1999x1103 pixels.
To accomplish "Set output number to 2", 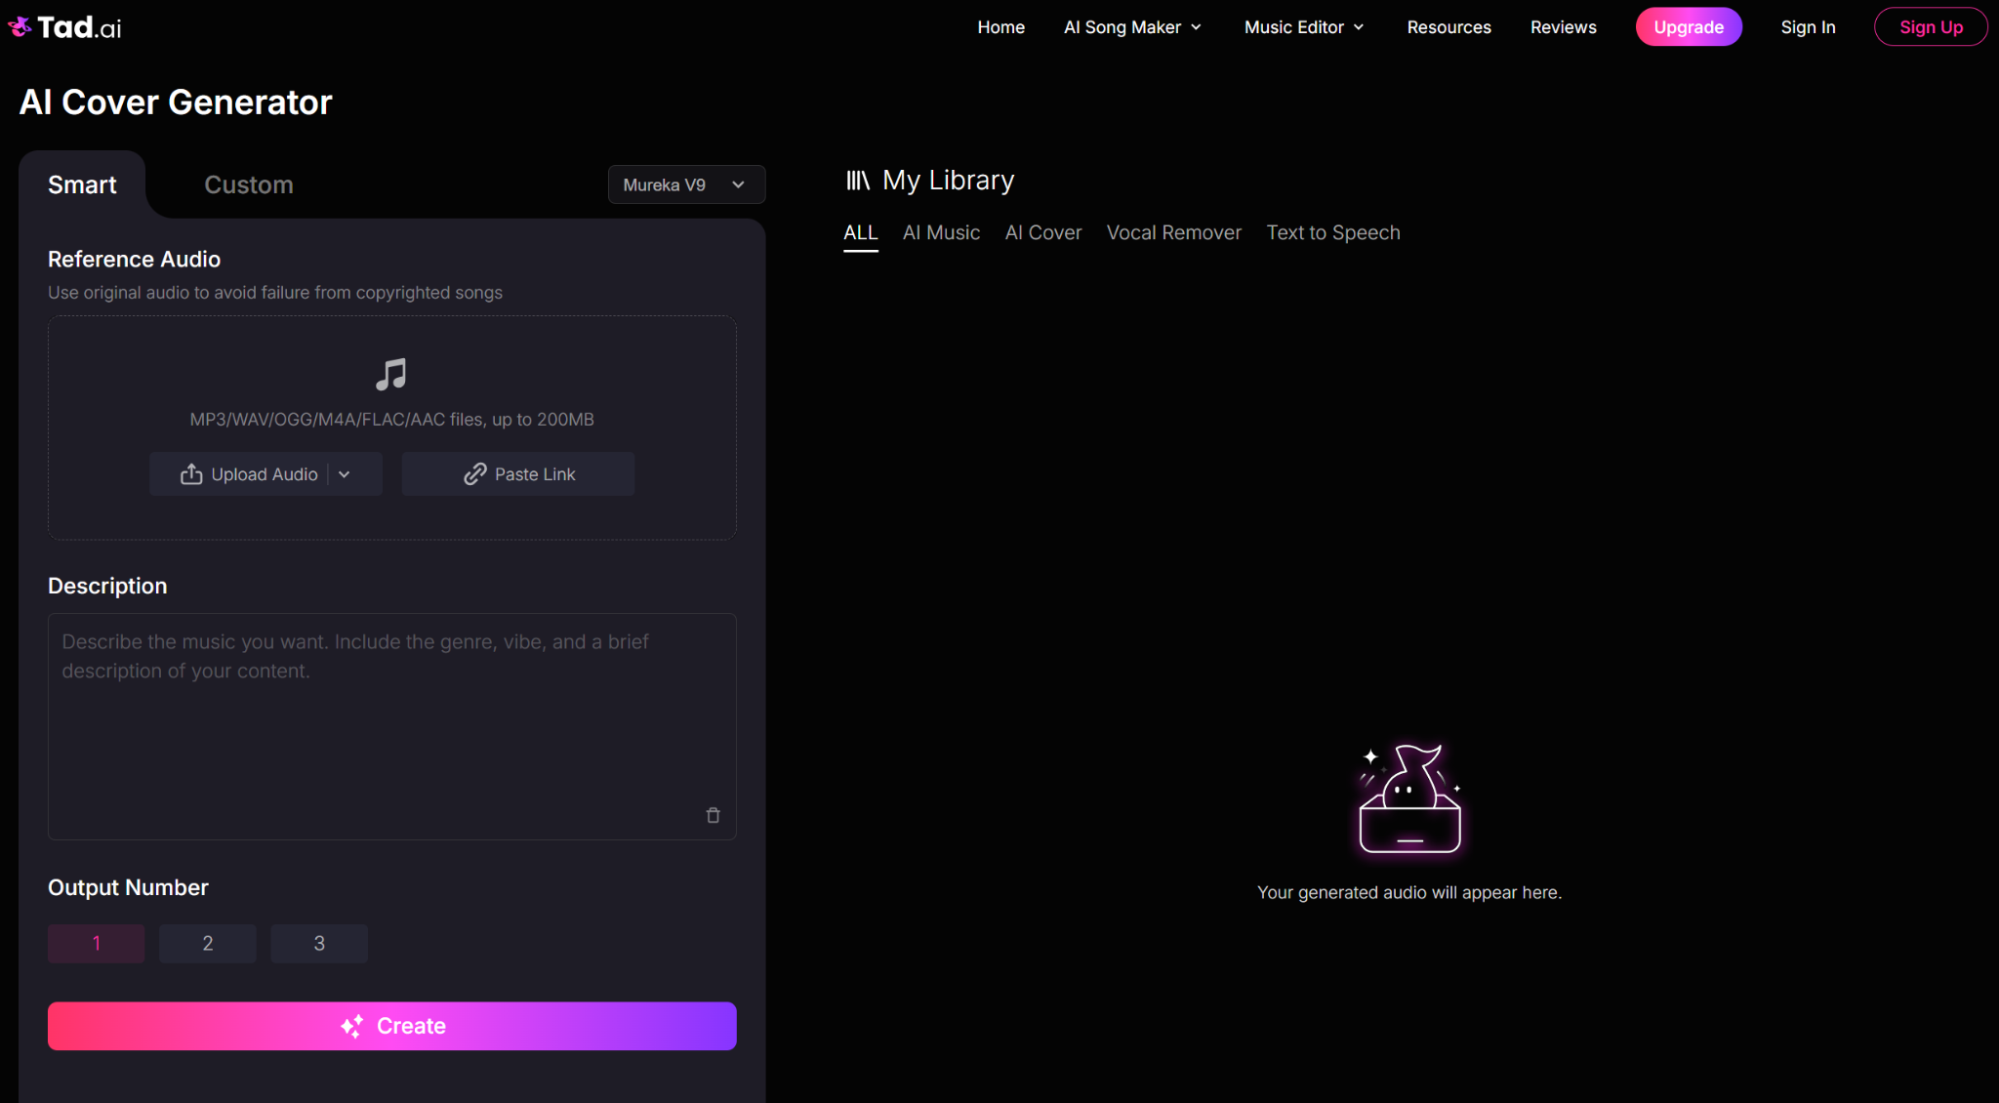I will coord(208,943).
